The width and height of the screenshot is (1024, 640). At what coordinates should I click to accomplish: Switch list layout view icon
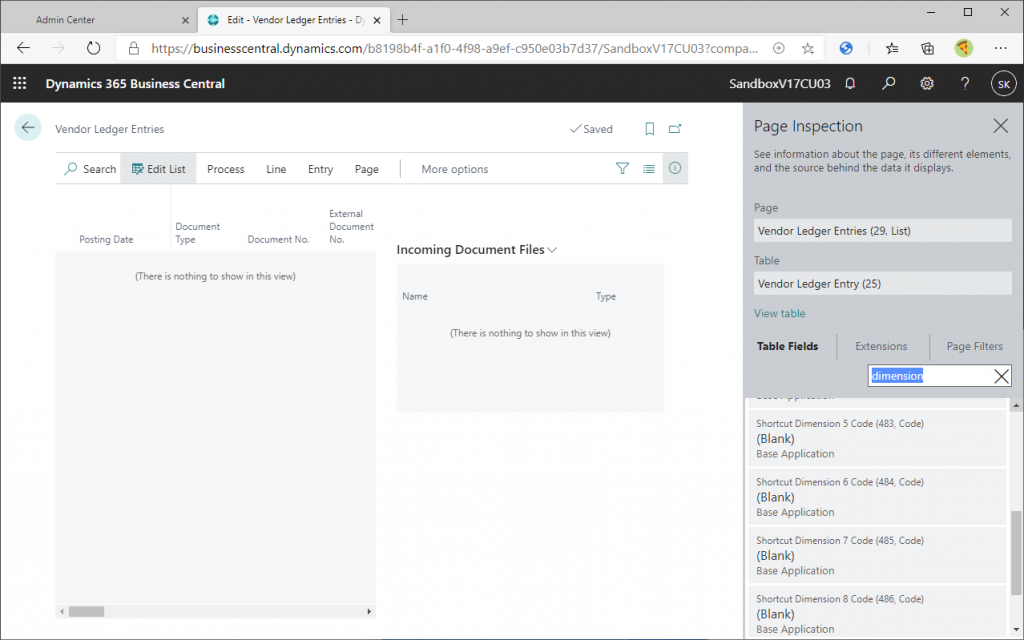(648, 168)
